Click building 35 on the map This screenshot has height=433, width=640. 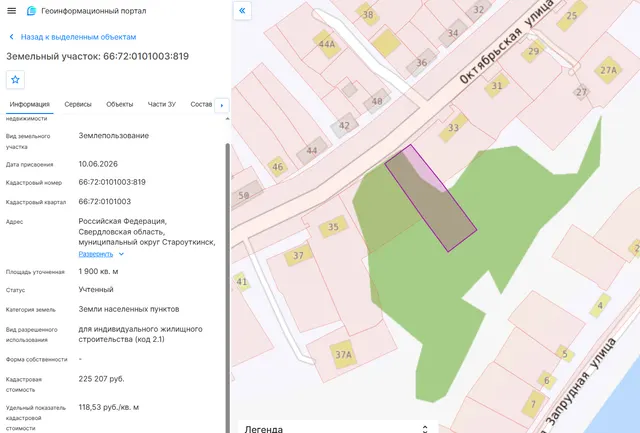point(333,226)
